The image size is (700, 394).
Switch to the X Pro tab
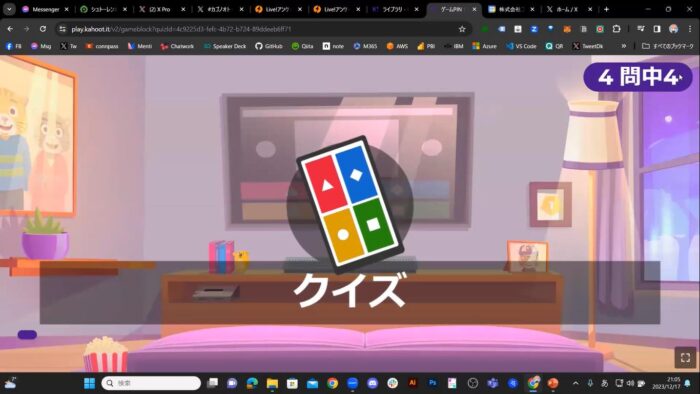[x=162, y=9]
